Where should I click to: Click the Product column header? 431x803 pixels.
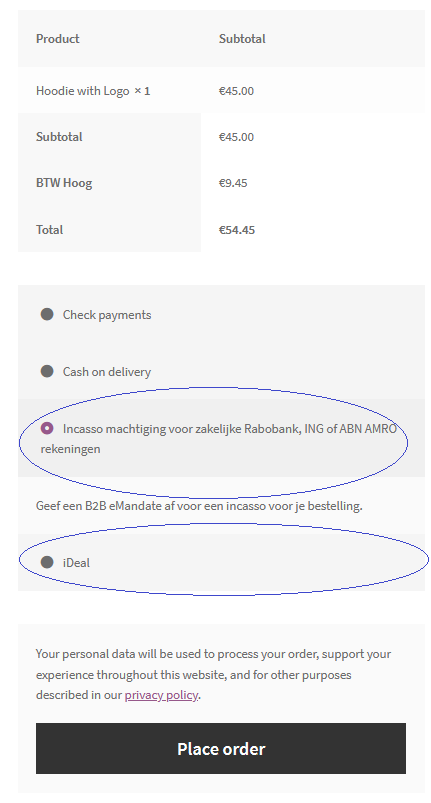[58, 39]
